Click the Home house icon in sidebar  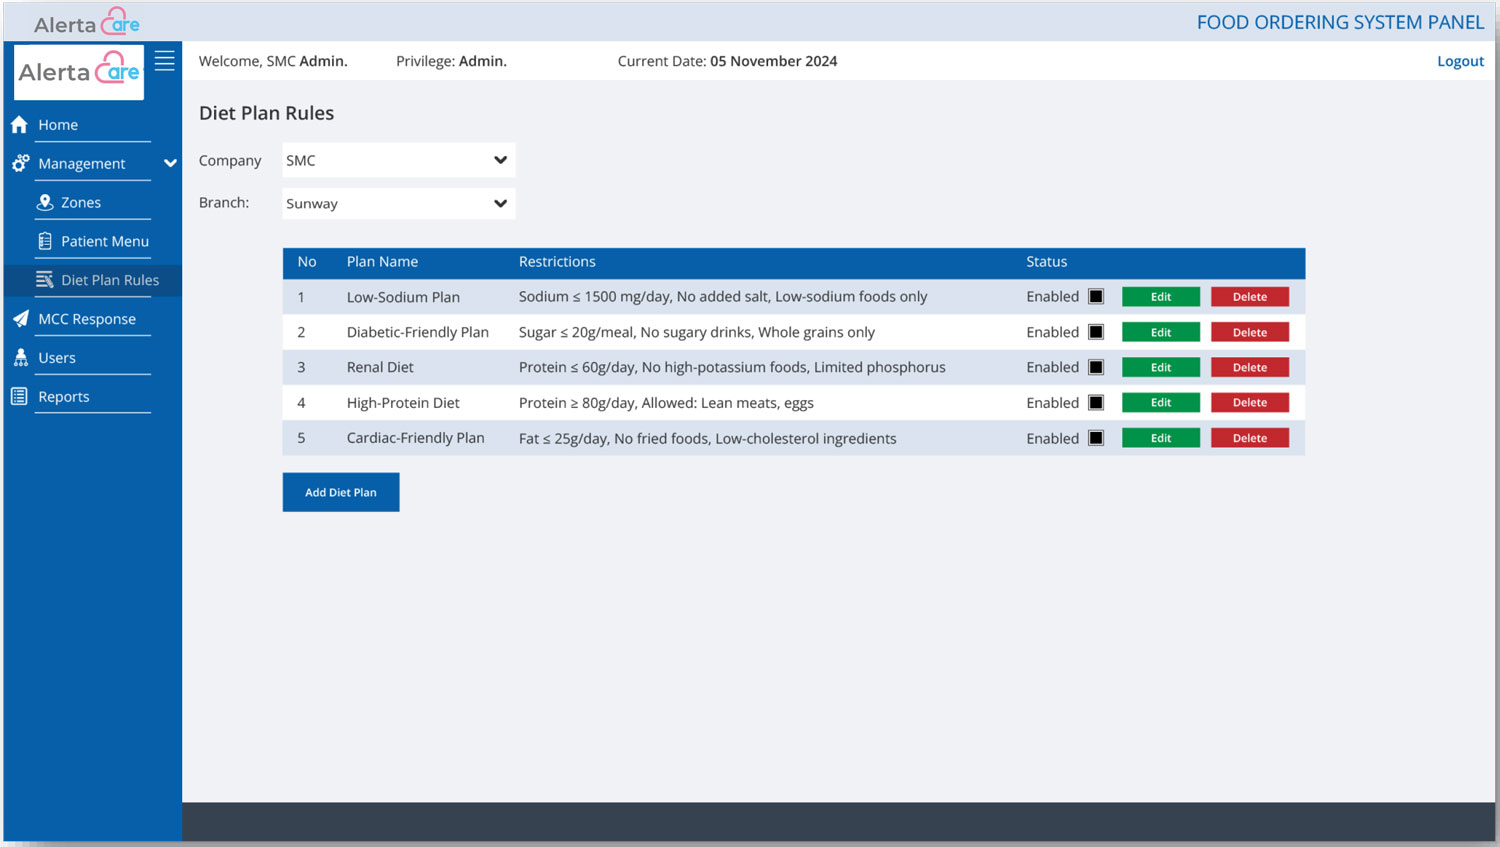(19, 125)
